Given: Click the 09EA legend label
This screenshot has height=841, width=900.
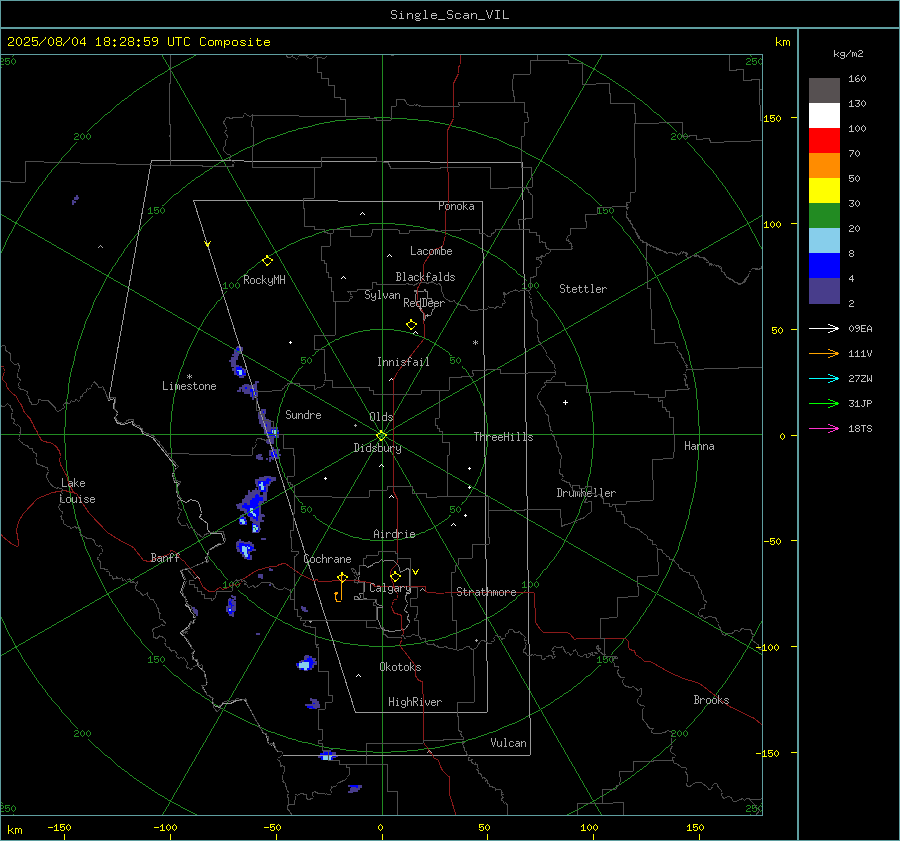Looking at the screenshot, I should [x=860, y=329].
